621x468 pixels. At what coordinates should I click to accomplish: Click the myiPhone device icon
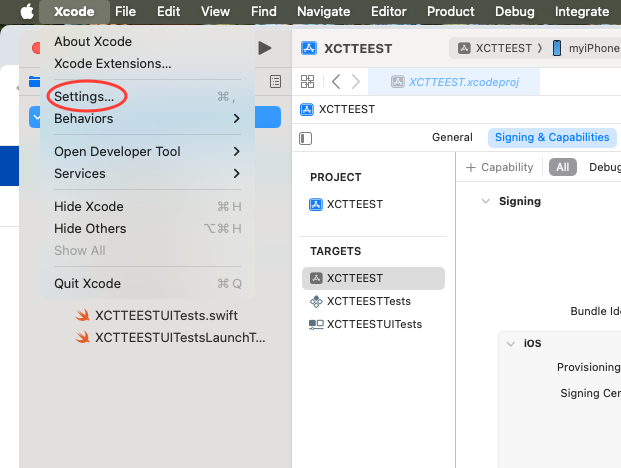click(557, 48)
